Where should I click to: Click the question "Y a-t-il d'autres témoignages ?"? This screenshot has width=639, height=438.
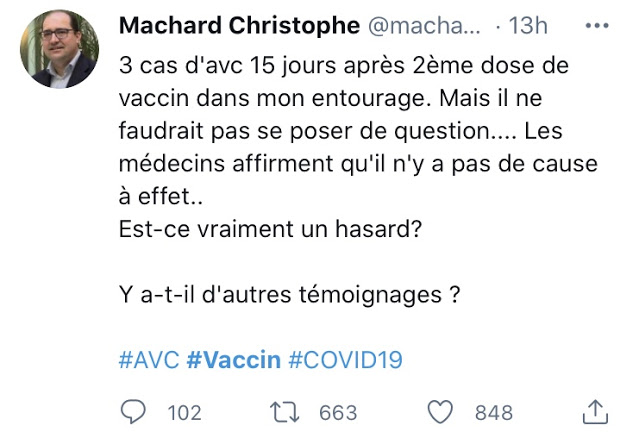[x=290, y=295]
